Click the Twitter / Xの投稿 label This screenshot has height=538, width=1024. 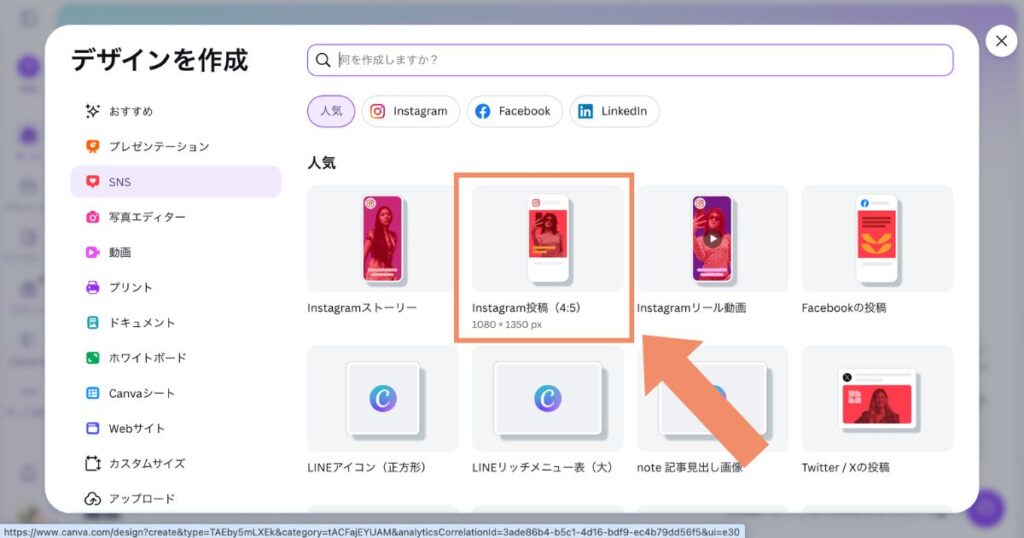point(846,467)
